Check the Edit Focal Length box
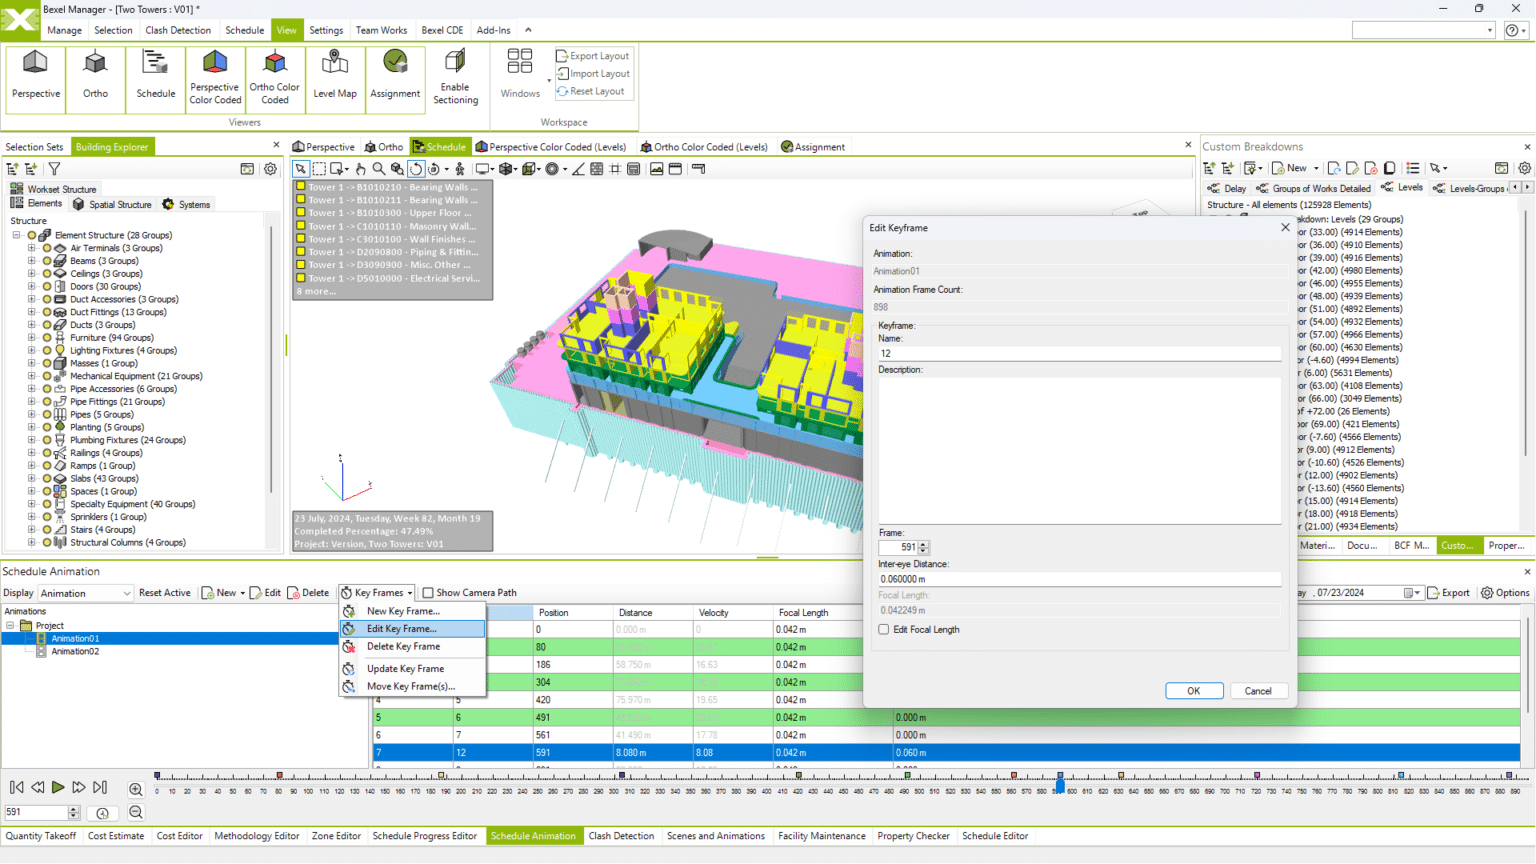The image size is (1536, 864). pyautogui.click(x=884, y=630)
